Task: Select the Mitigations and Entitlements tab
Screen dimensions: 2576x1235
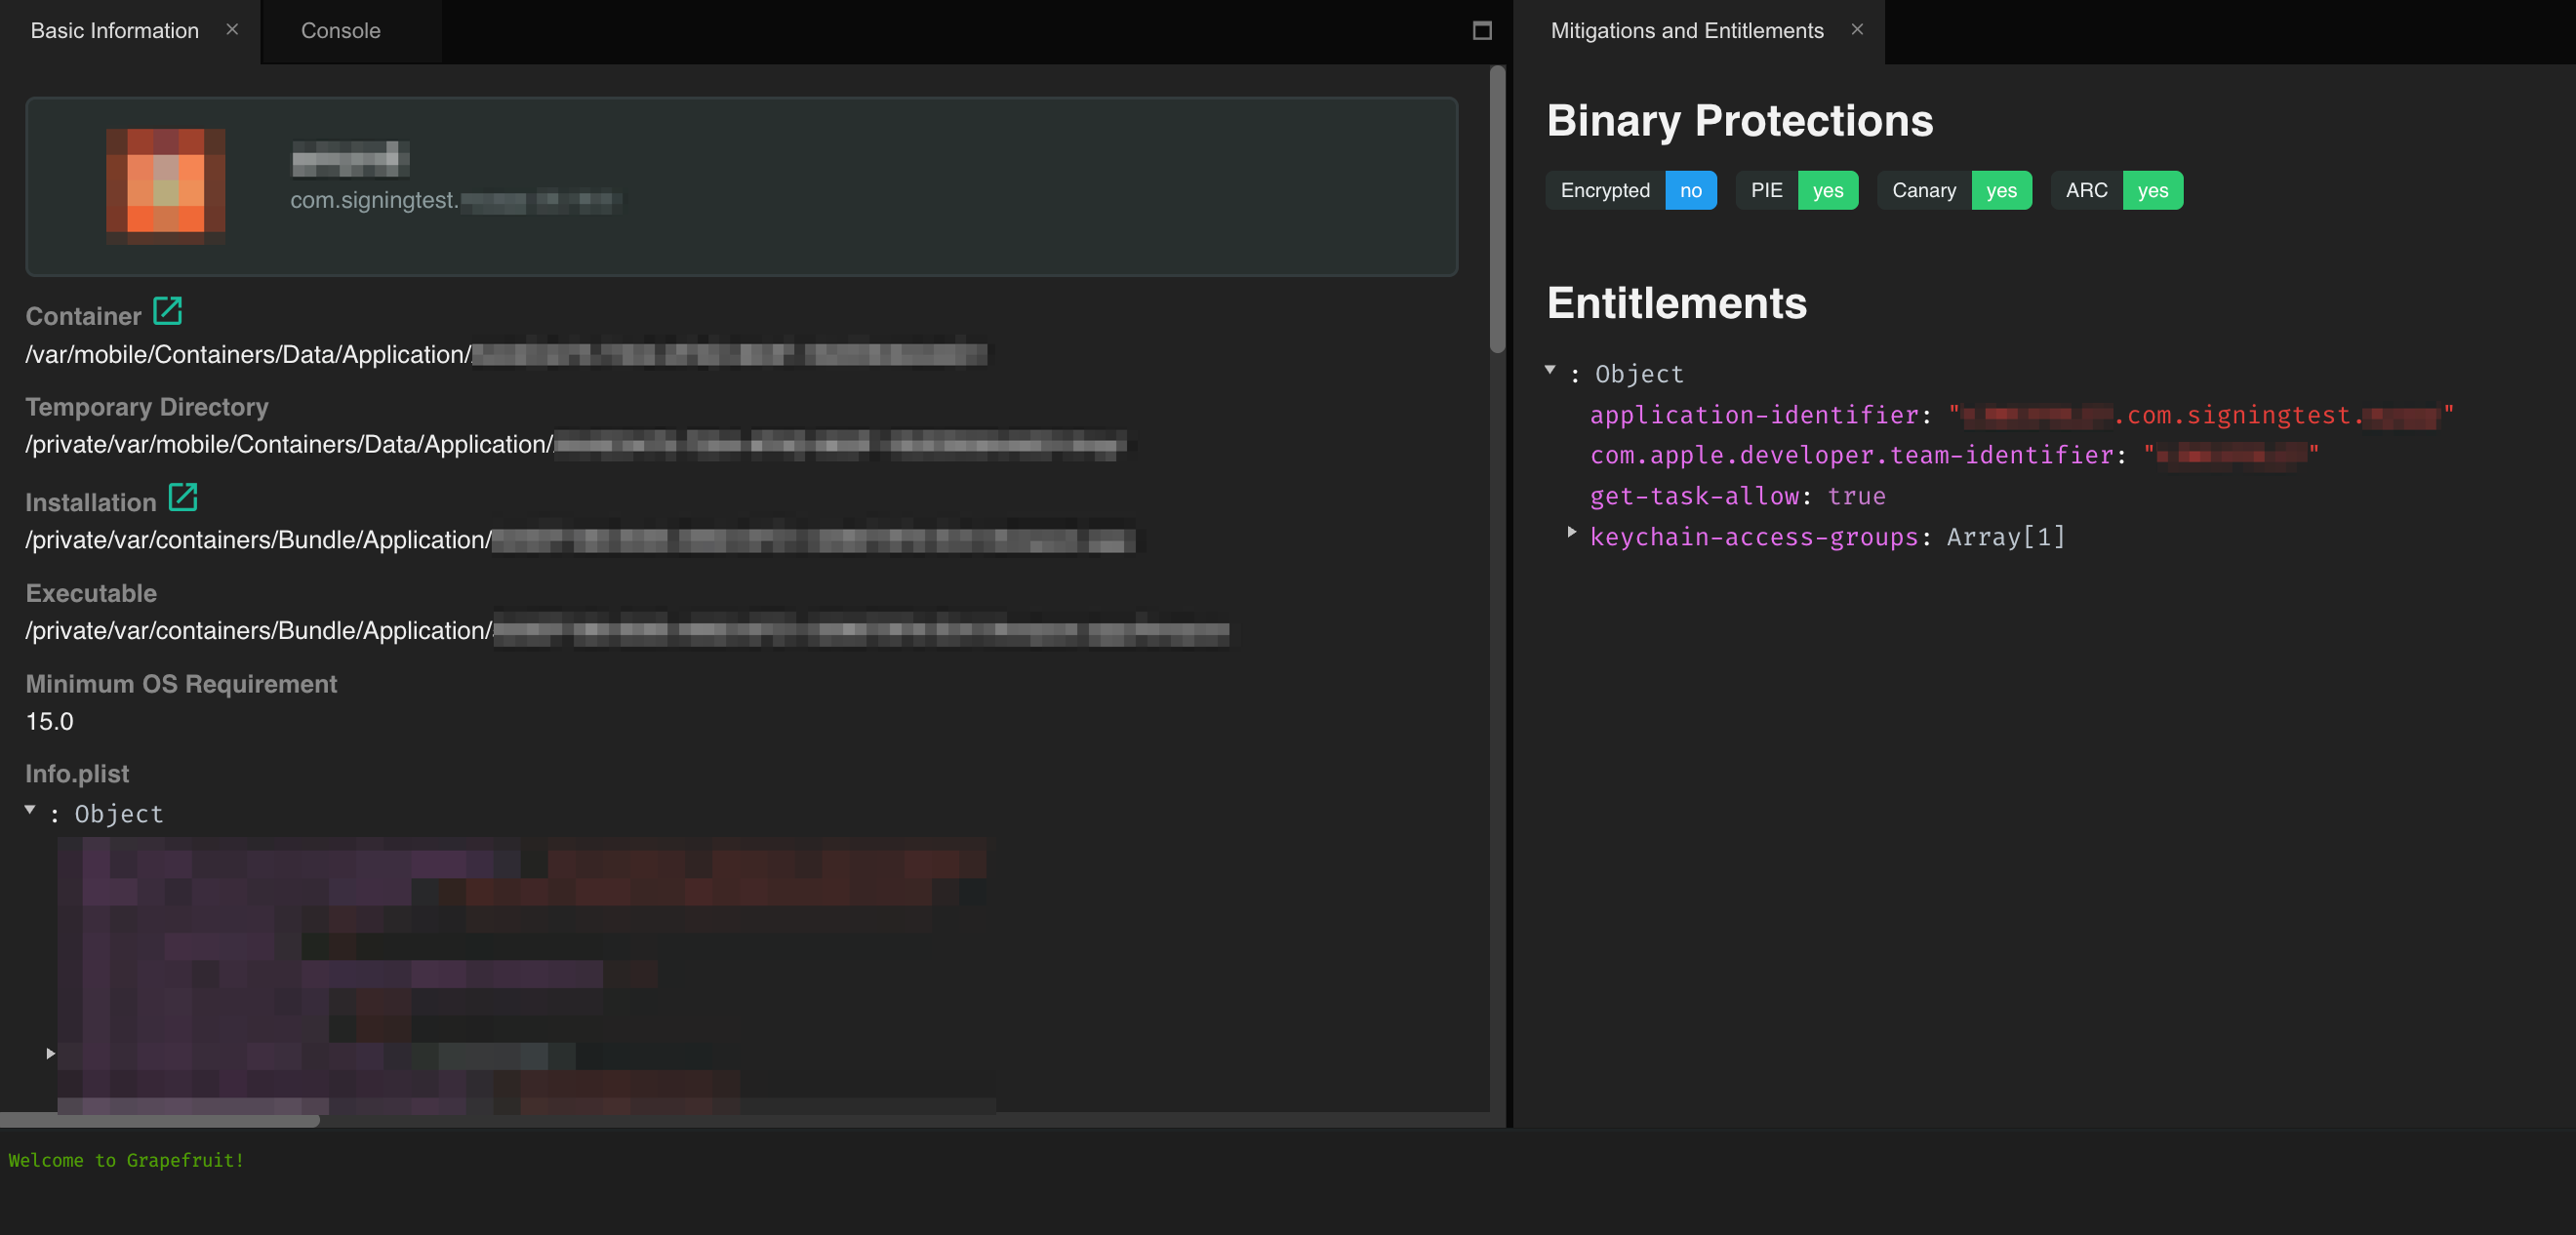Action: point(1687,29)
